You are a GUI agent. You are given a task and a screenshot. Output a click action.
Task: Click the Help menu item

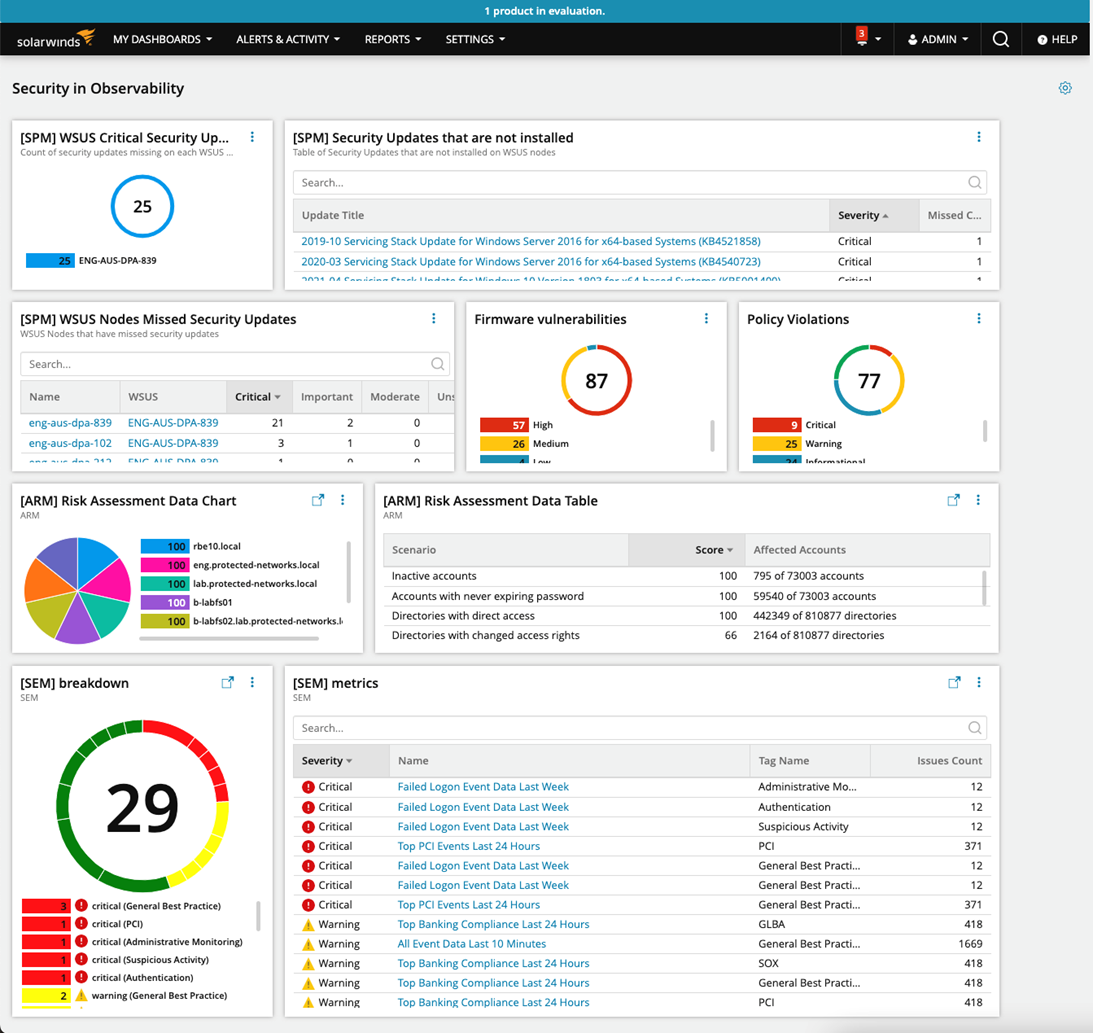[1057, 40]
